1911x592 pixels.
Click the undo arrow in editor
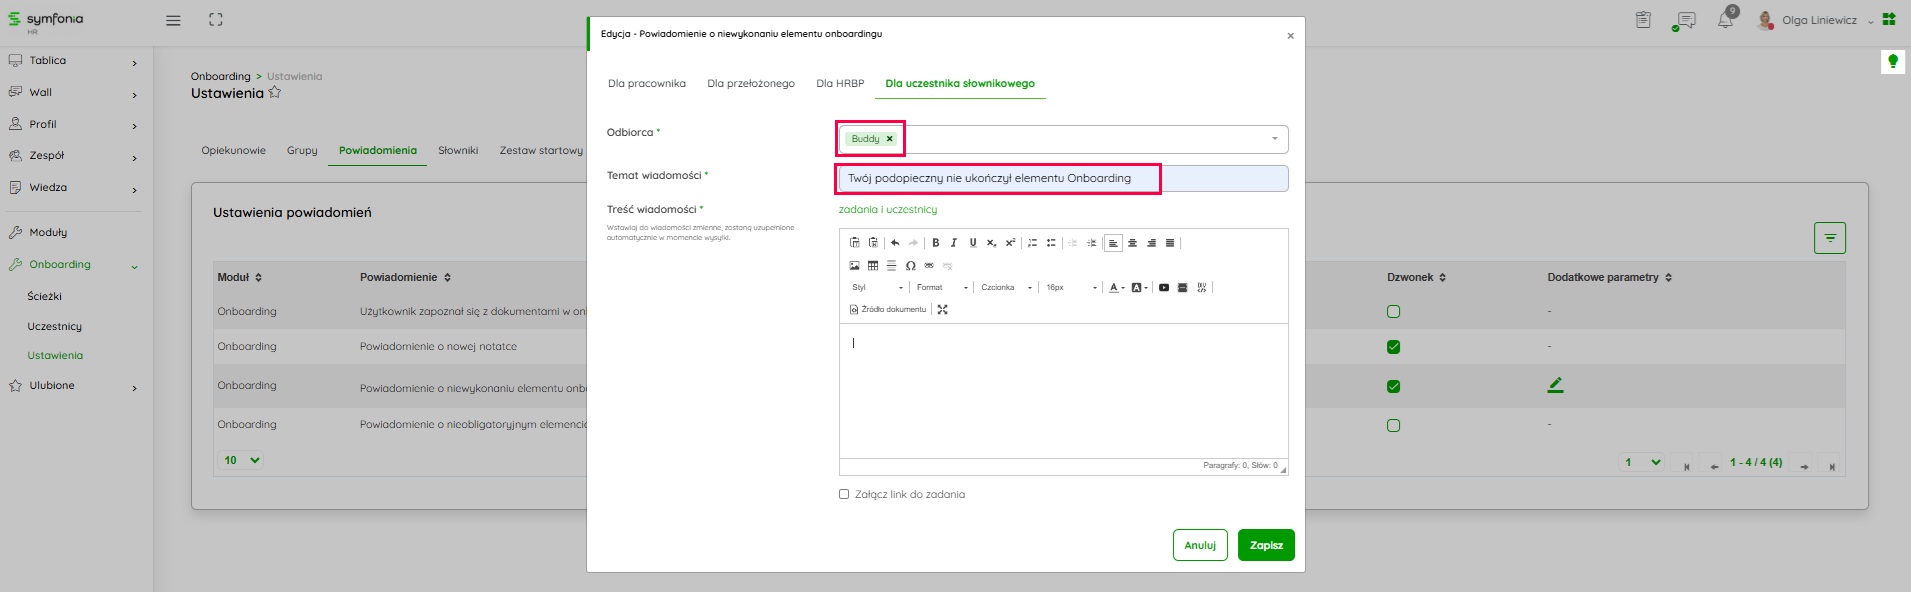tap(895, 243)
